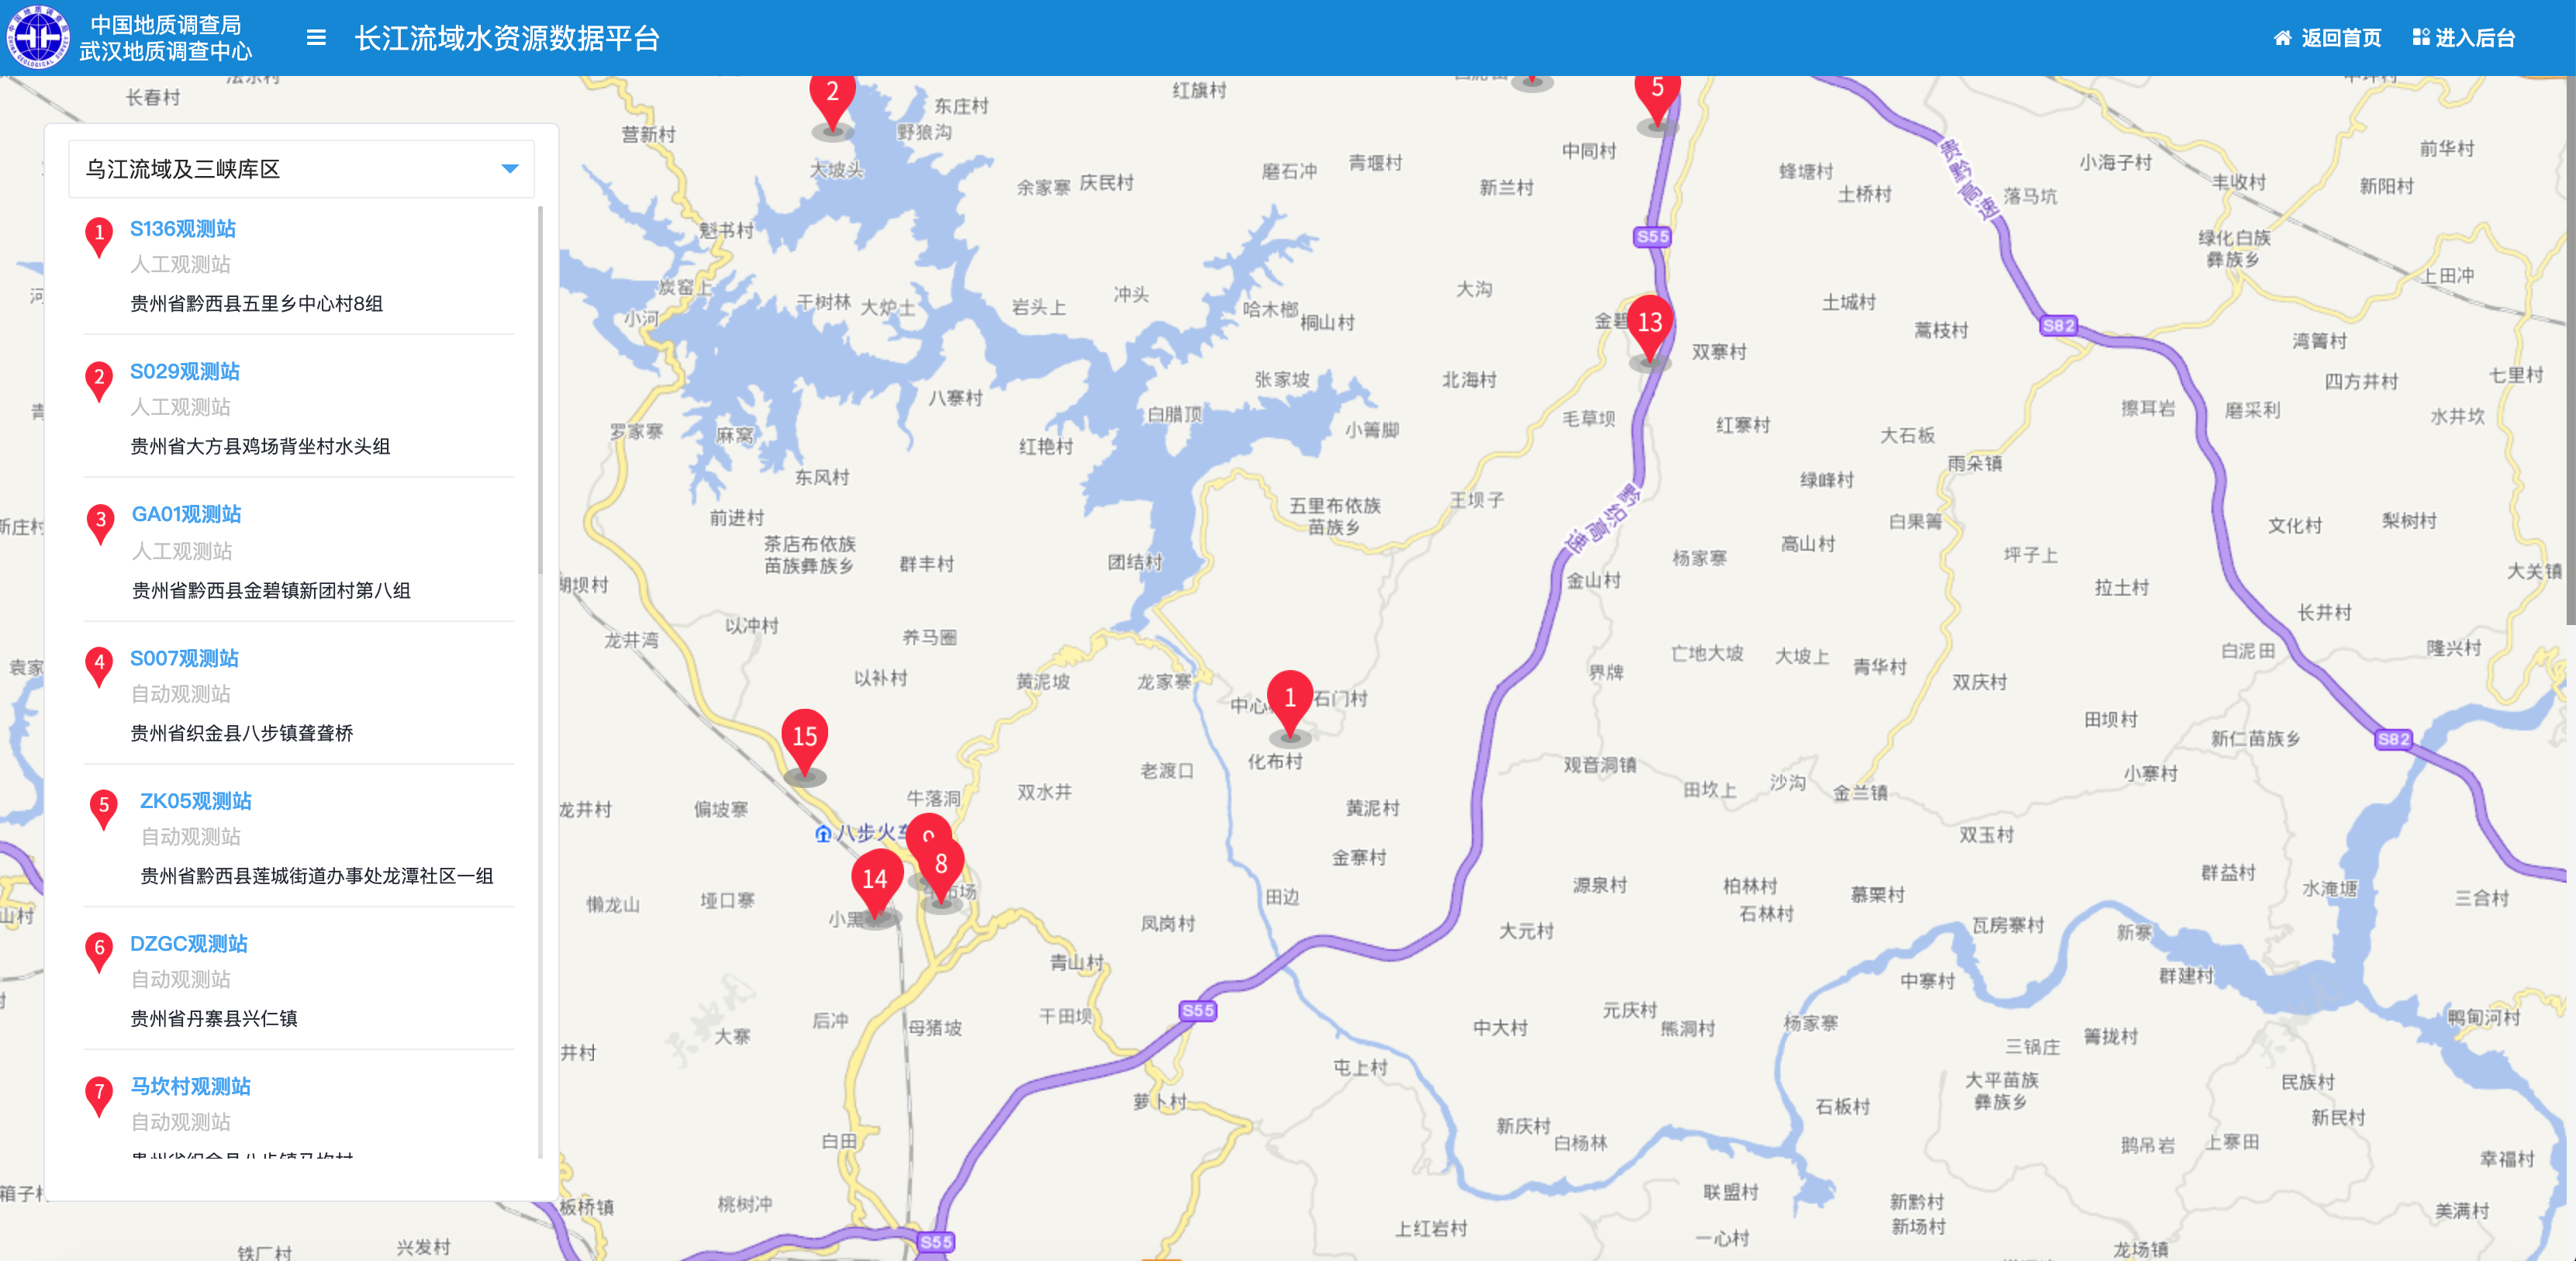The image size is (2576, 1261).
Task: Click the dropdown arrow of basin selector
Action: coord(510,169)
